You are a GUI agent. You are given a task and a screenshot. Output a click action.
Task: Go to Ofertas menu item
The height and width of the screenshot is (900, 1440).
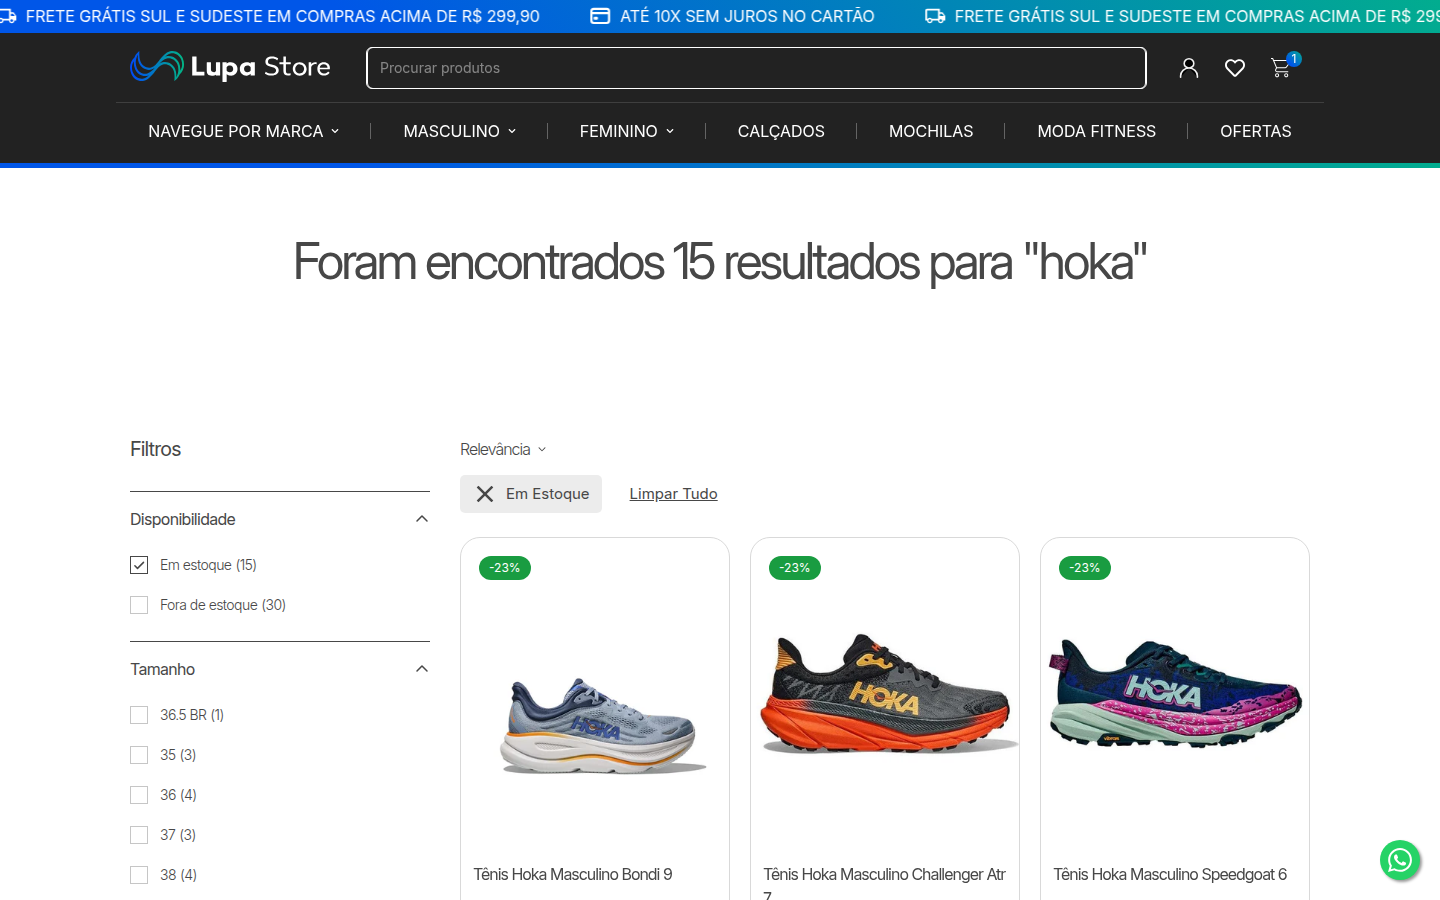(x=1256, y=131)
